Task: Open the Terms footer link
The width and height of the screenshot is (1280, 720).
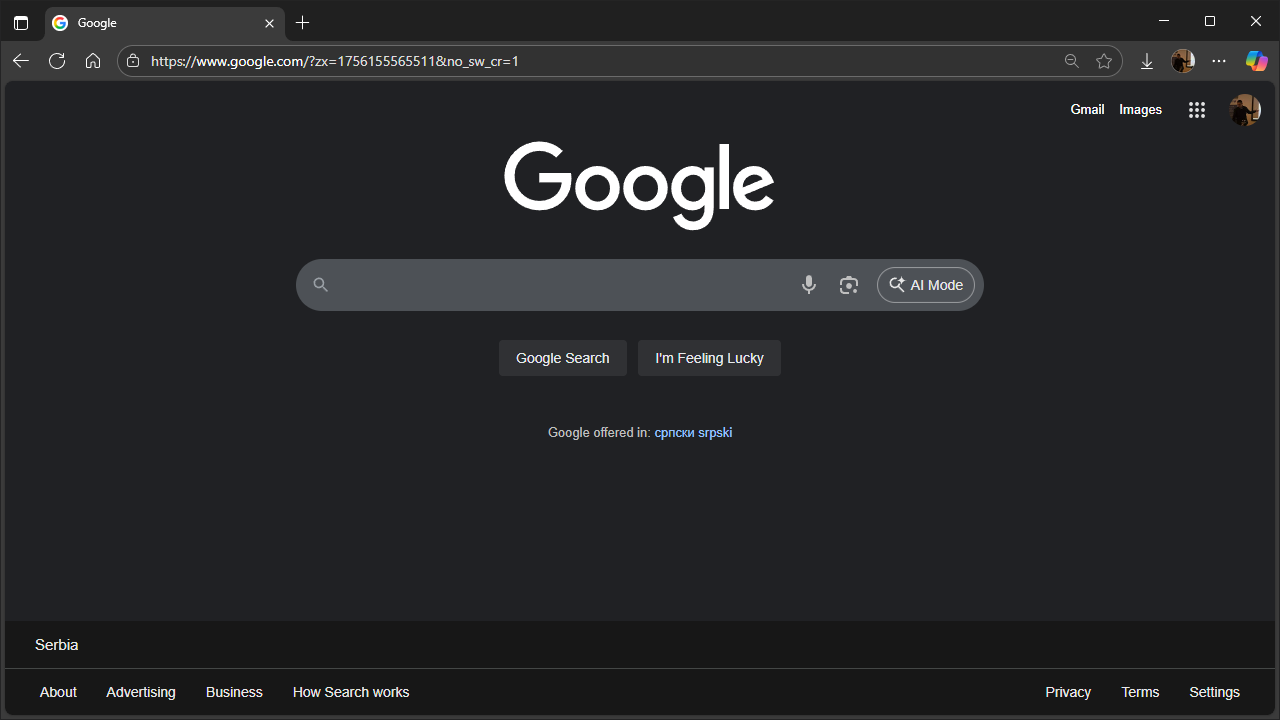Action: pyautogui.click(x=1140, y=692)
